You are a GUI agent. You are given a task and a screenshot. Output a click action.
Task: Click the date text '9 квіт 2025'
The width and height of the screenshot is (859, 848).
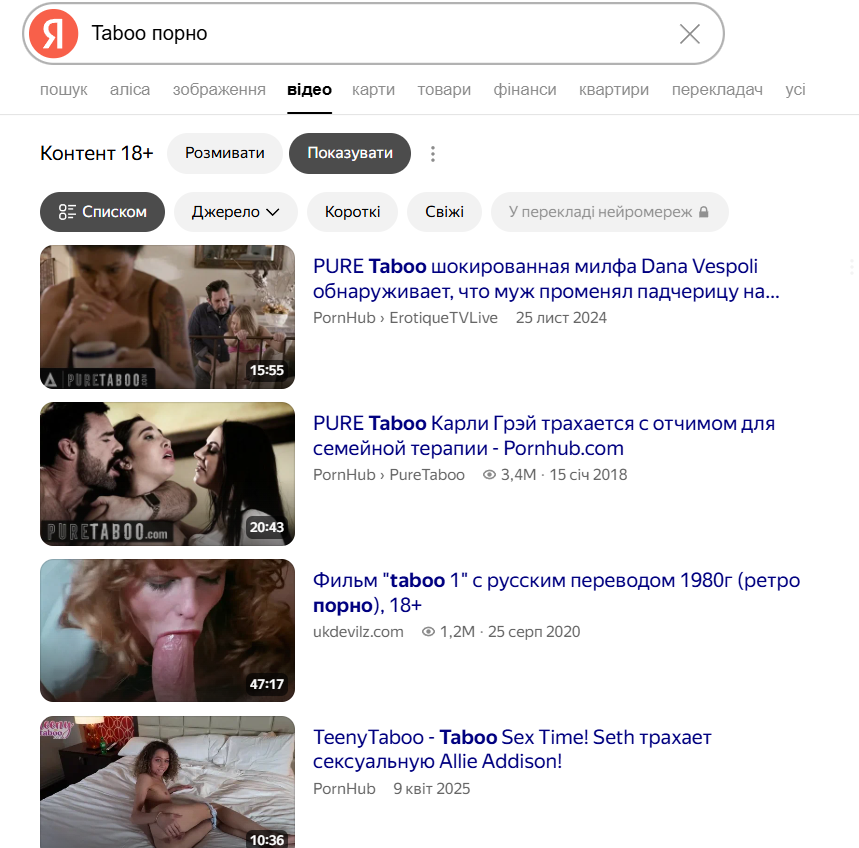point(432,789)
